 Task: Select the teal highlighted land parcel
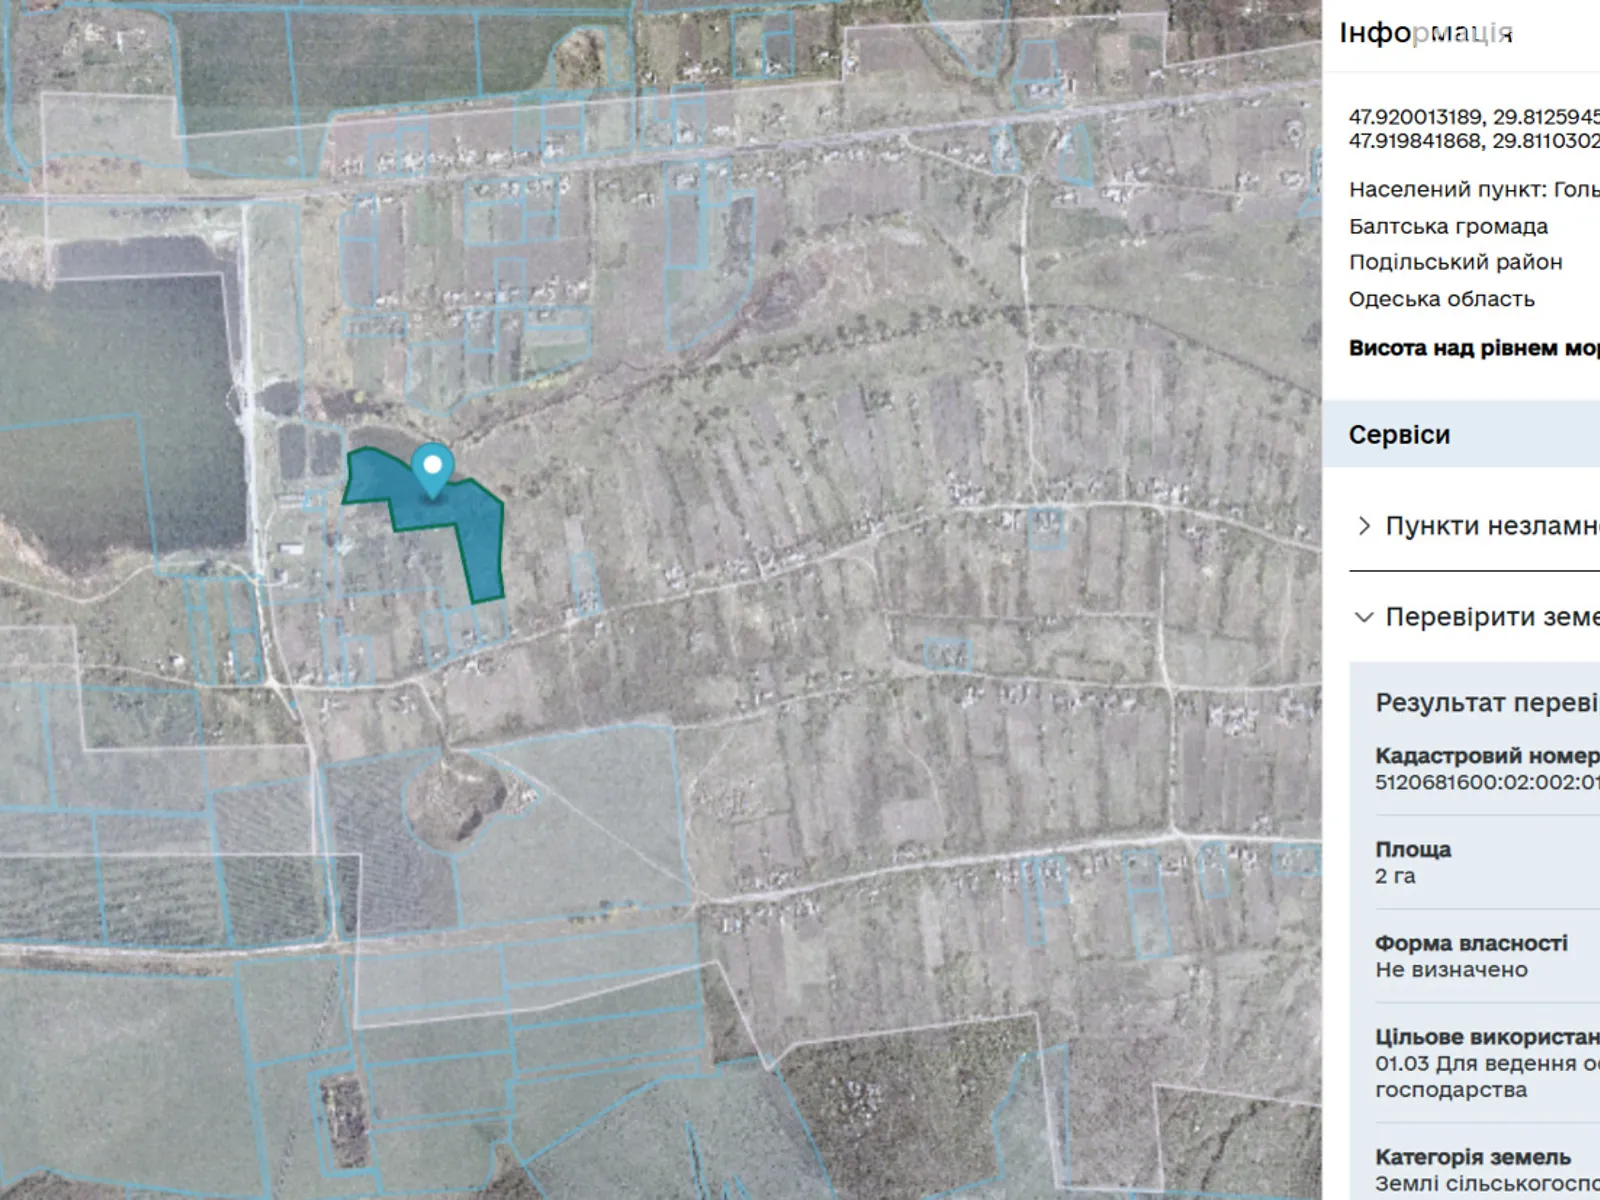[x=470, y=540]
